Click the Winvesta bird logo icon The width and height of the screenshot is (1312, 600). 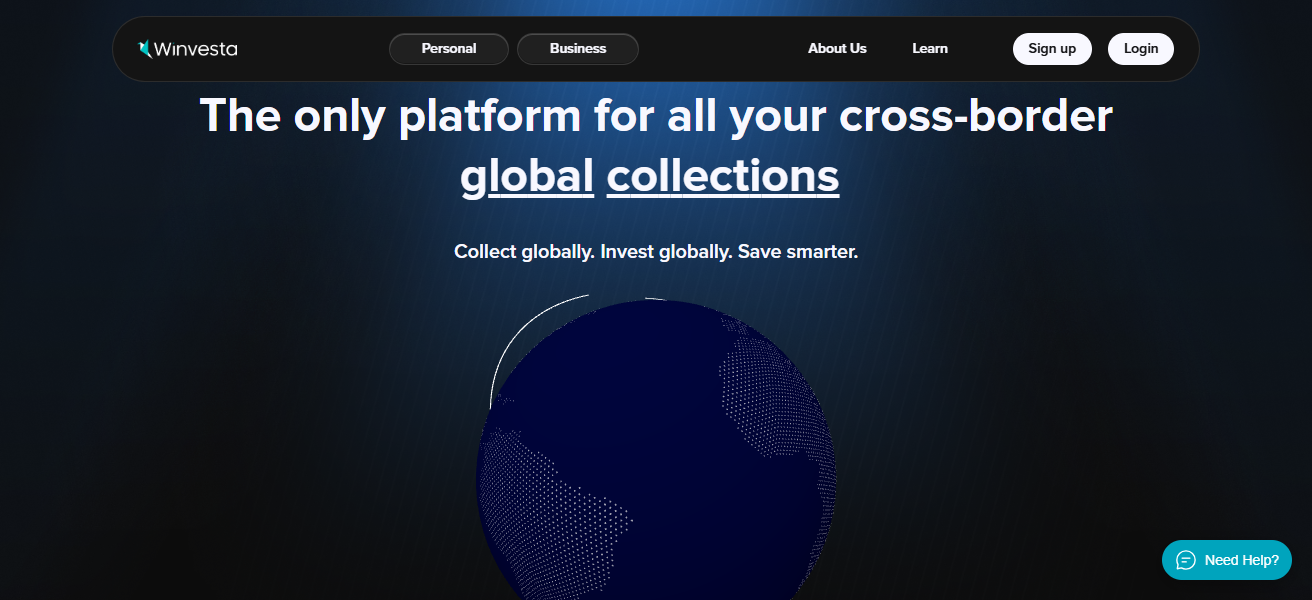pyautogui.click(x=145, y=48)
